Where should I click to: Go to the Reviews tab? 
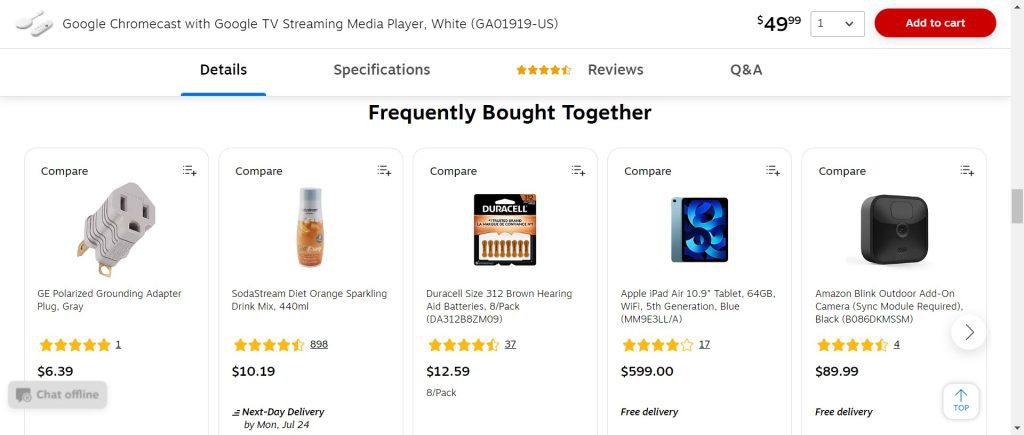click(615, 70)
